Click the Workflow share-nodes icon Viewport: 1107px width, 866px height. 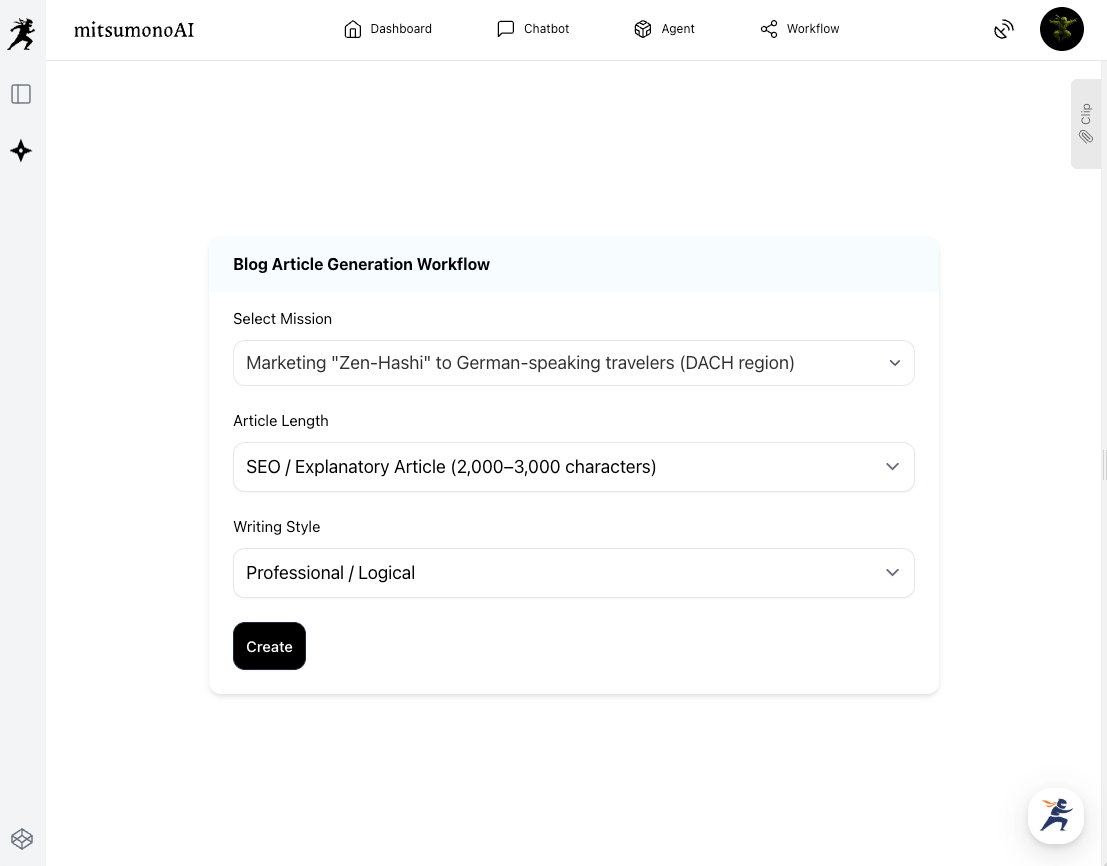tap(768, 29)
